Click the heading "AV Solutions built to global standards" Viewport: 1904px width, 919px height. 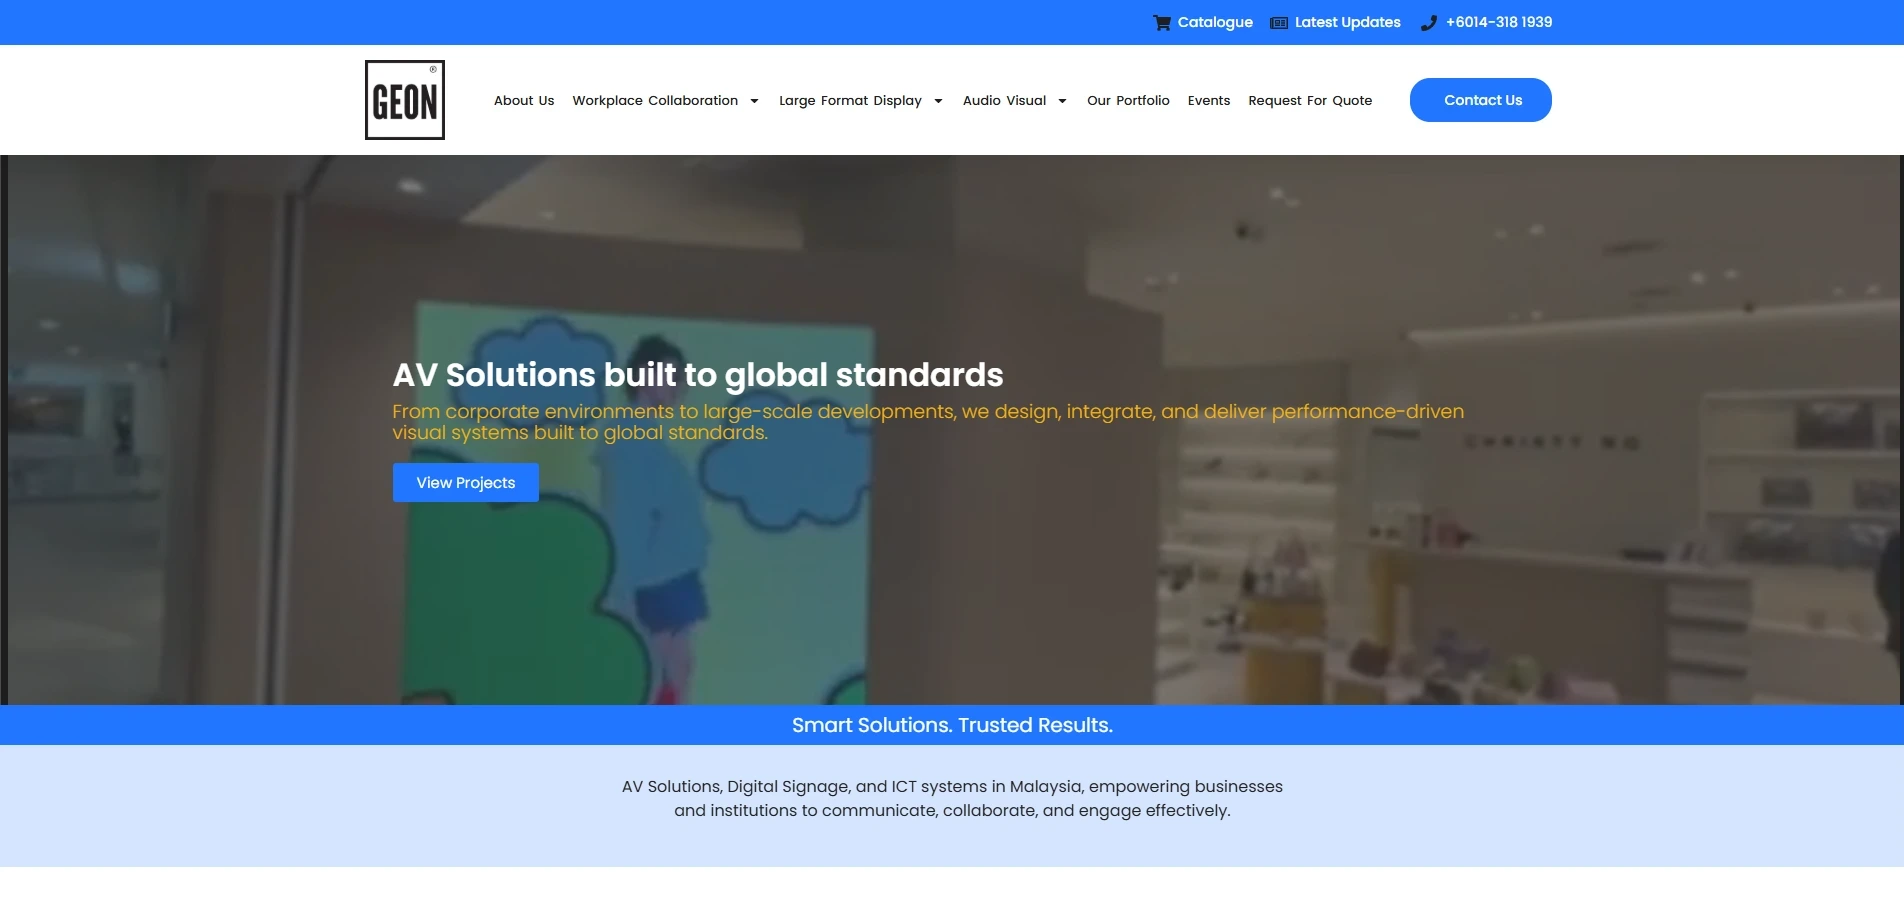[x=698, y=375]
